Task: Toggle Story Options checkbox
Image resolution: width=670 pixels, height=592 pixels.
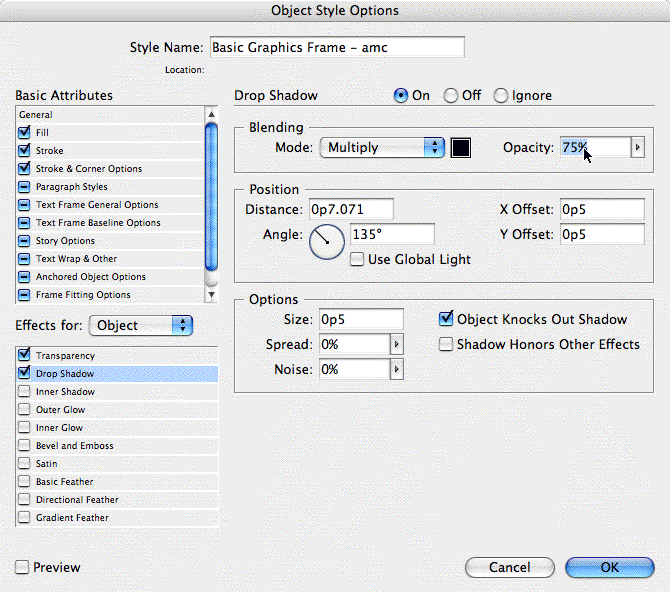Action: [x=24, y=241]
